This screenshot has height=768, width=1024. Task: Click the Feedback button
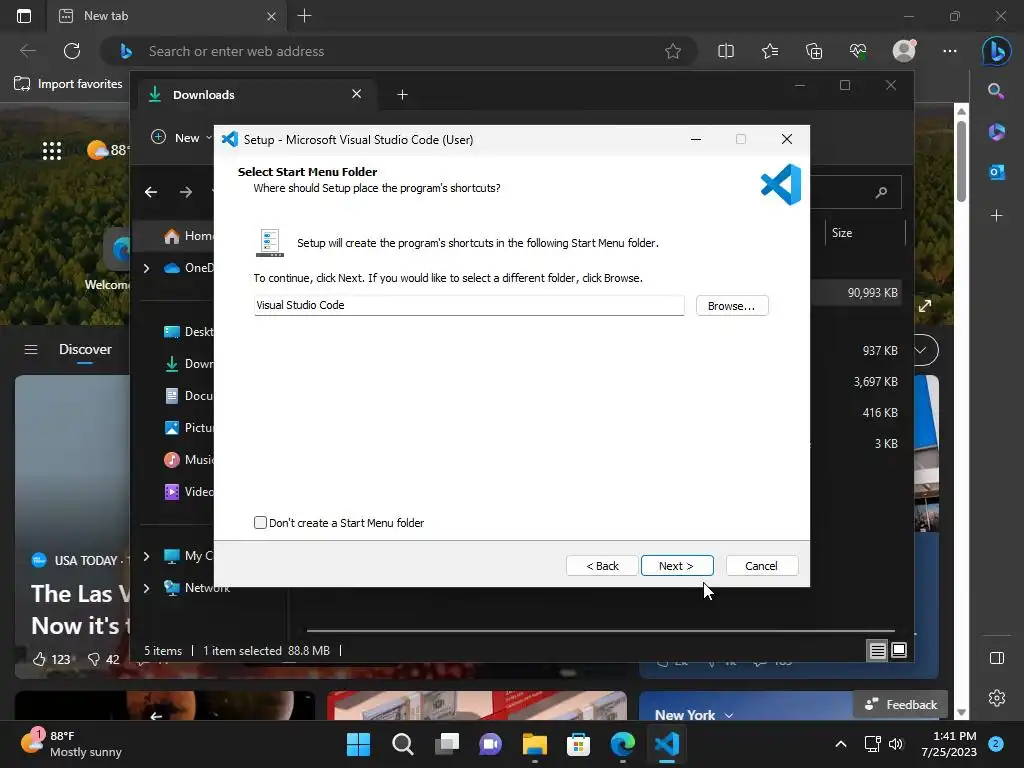901,705
